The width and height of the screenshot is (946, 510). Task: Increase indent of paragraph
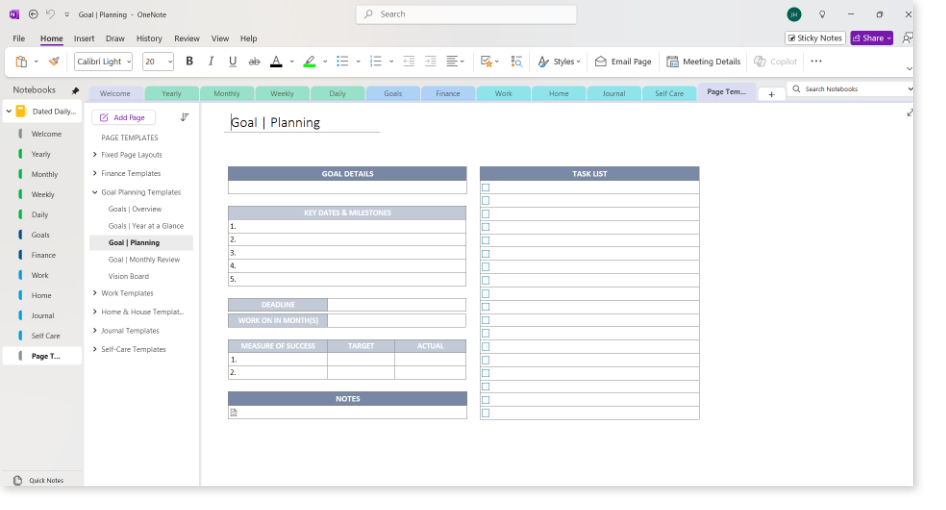[x=430, y=61]
